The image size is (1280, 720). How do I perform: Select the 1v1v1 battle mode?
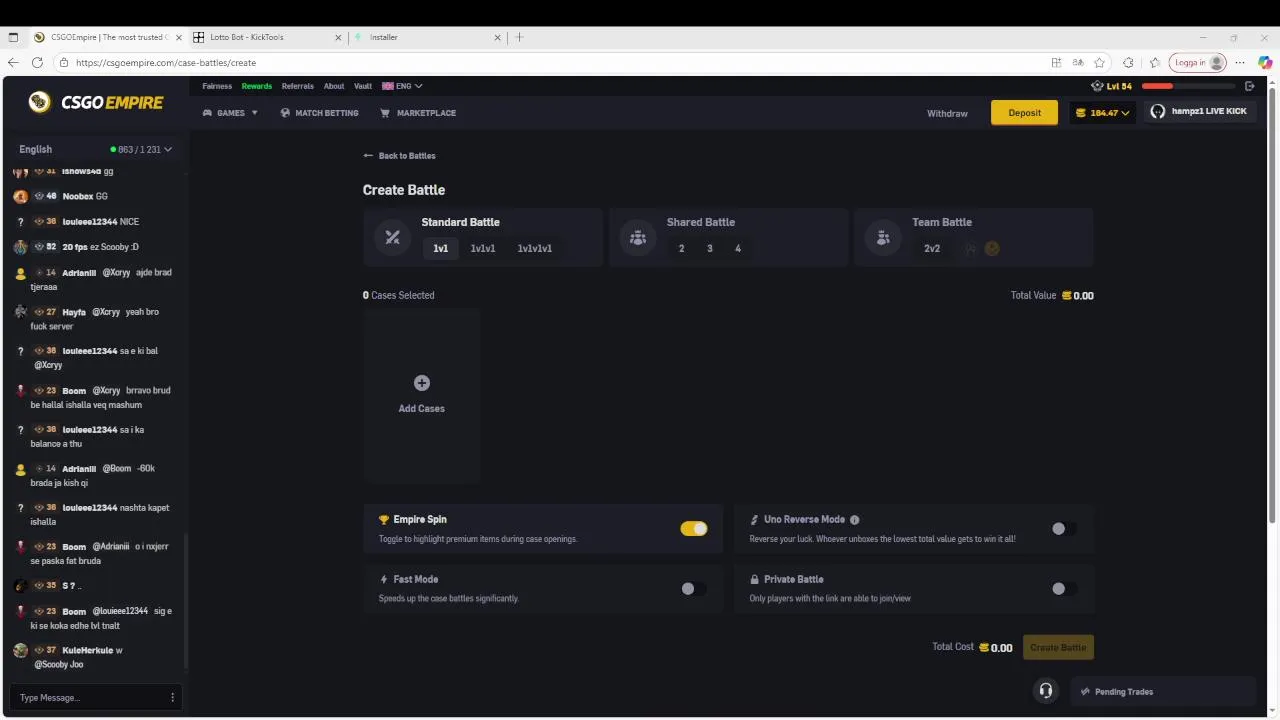pos(483,249)
